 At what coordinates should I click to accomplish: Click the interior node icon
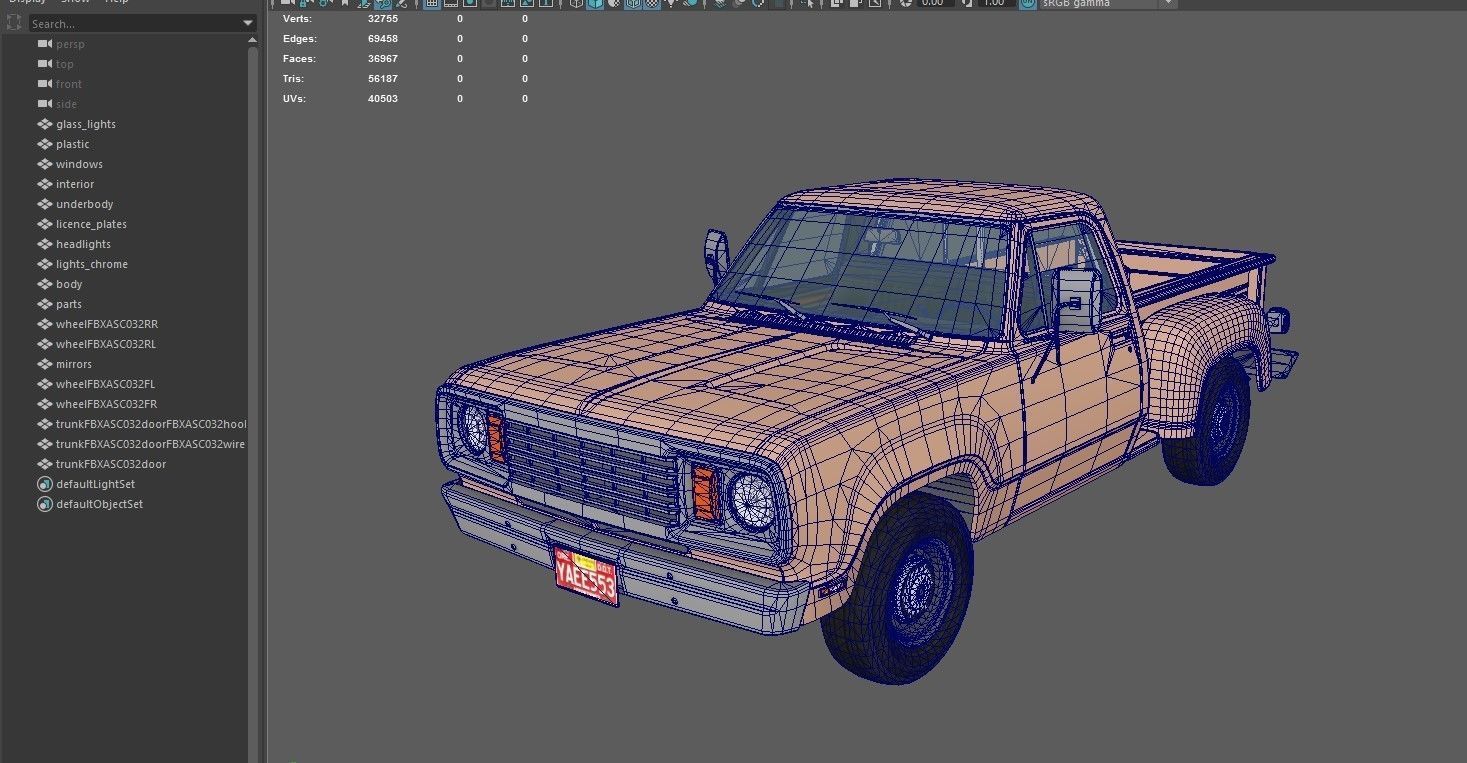click(x=44, y=184)
